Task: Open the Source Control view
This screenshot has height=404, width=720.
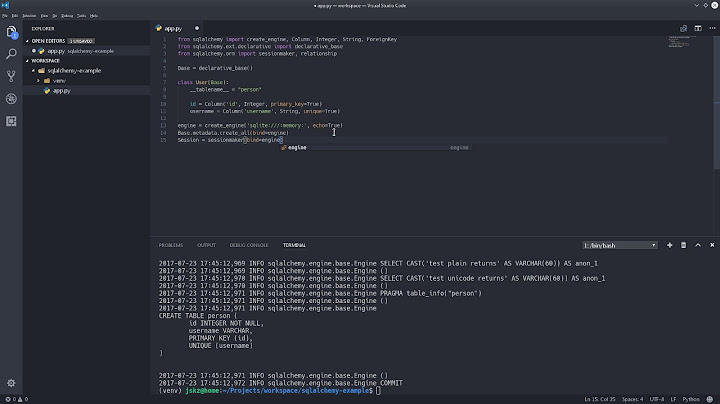Action: [11, 76]
